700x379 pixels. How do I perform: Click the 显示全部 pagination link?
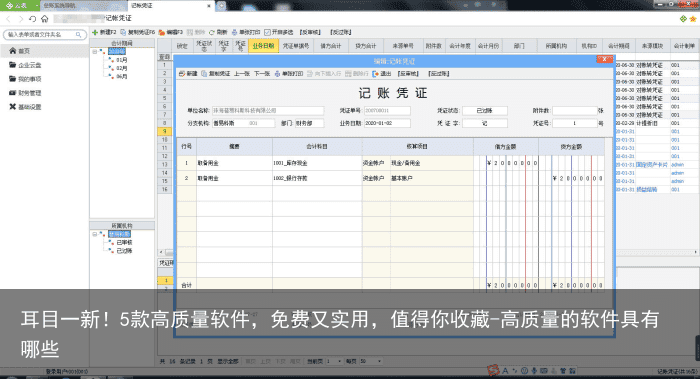click(228, 361)
